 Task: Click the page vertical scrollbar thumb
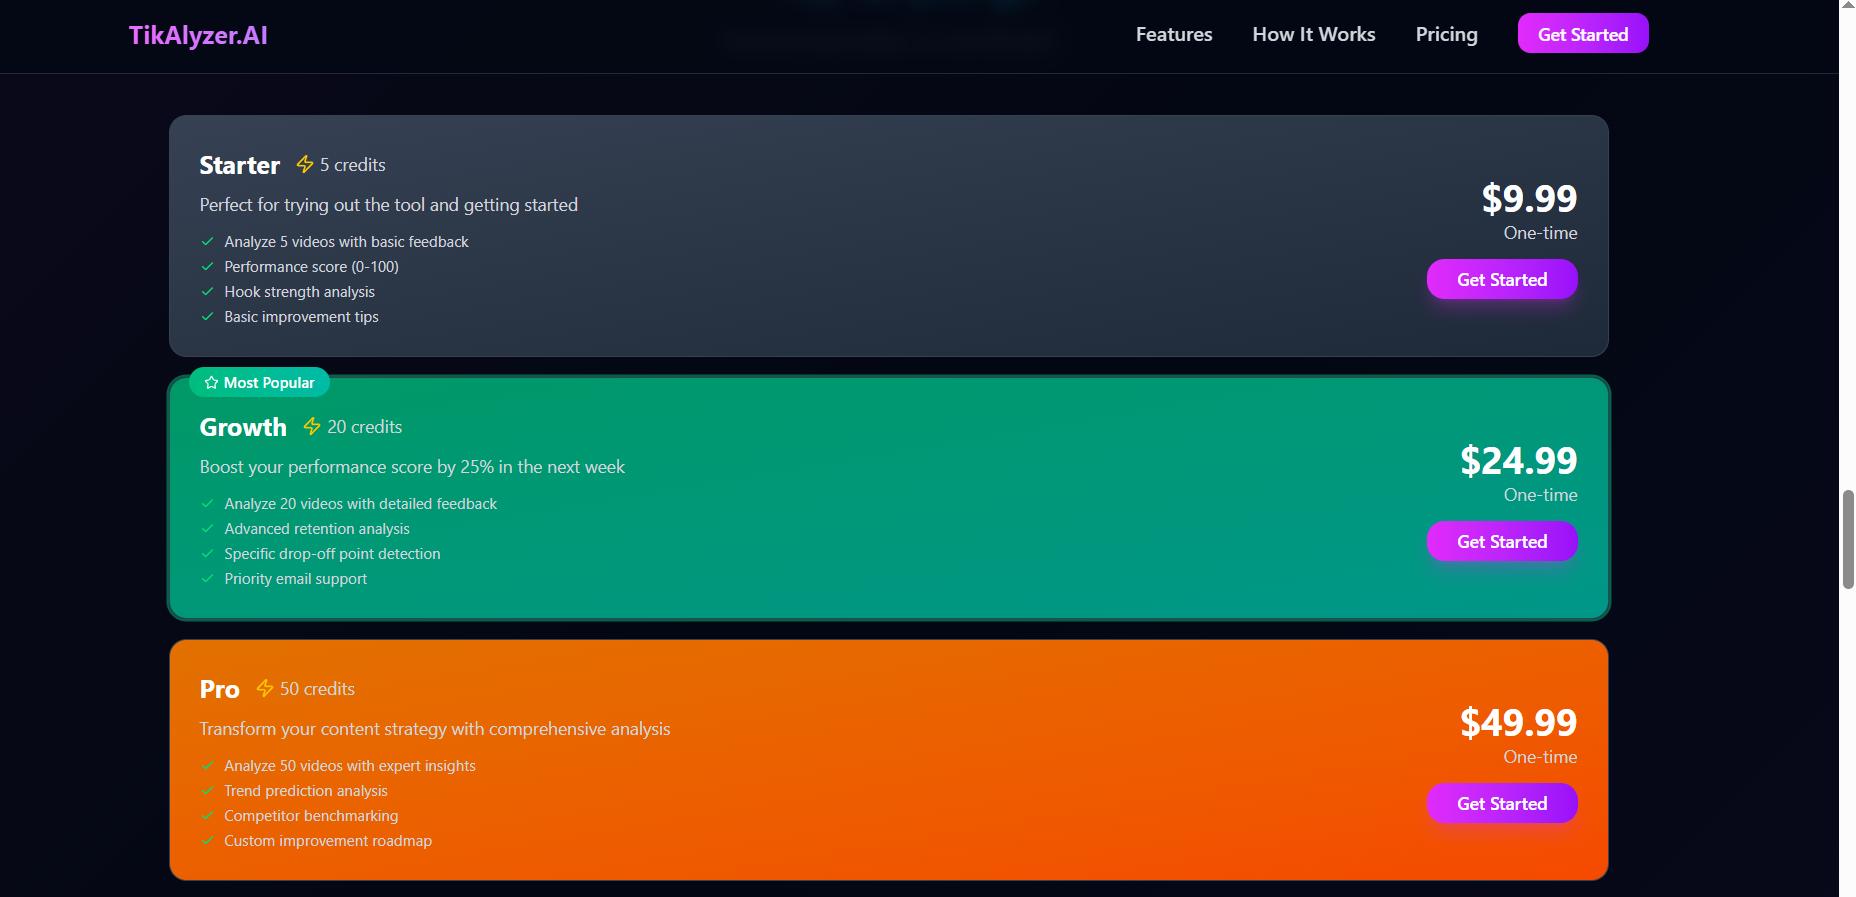click(1848, 539)
